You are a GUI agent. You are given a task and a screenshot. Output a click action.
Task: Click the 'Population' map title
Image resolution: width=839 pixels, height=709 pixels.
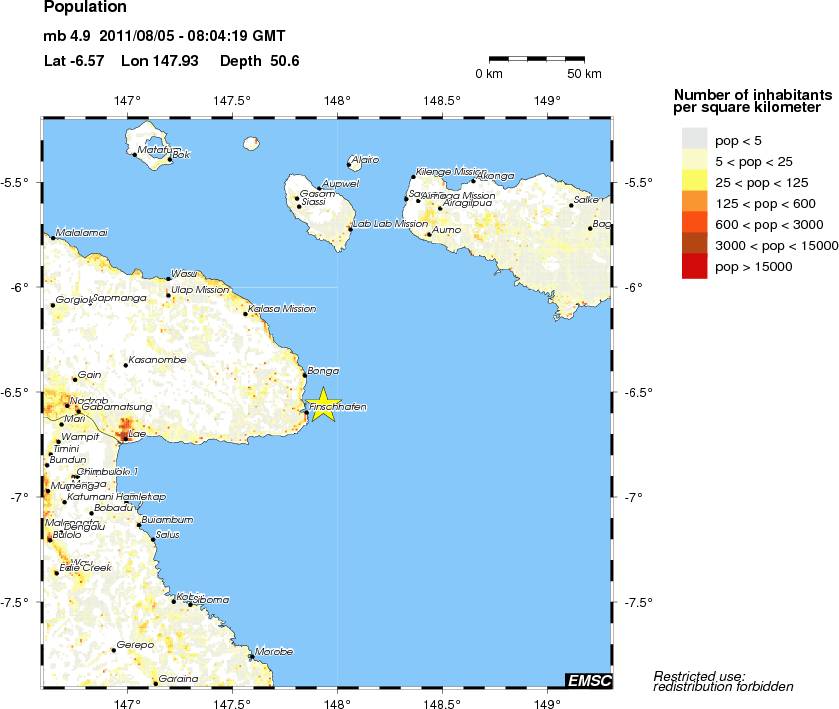(85, 9)
